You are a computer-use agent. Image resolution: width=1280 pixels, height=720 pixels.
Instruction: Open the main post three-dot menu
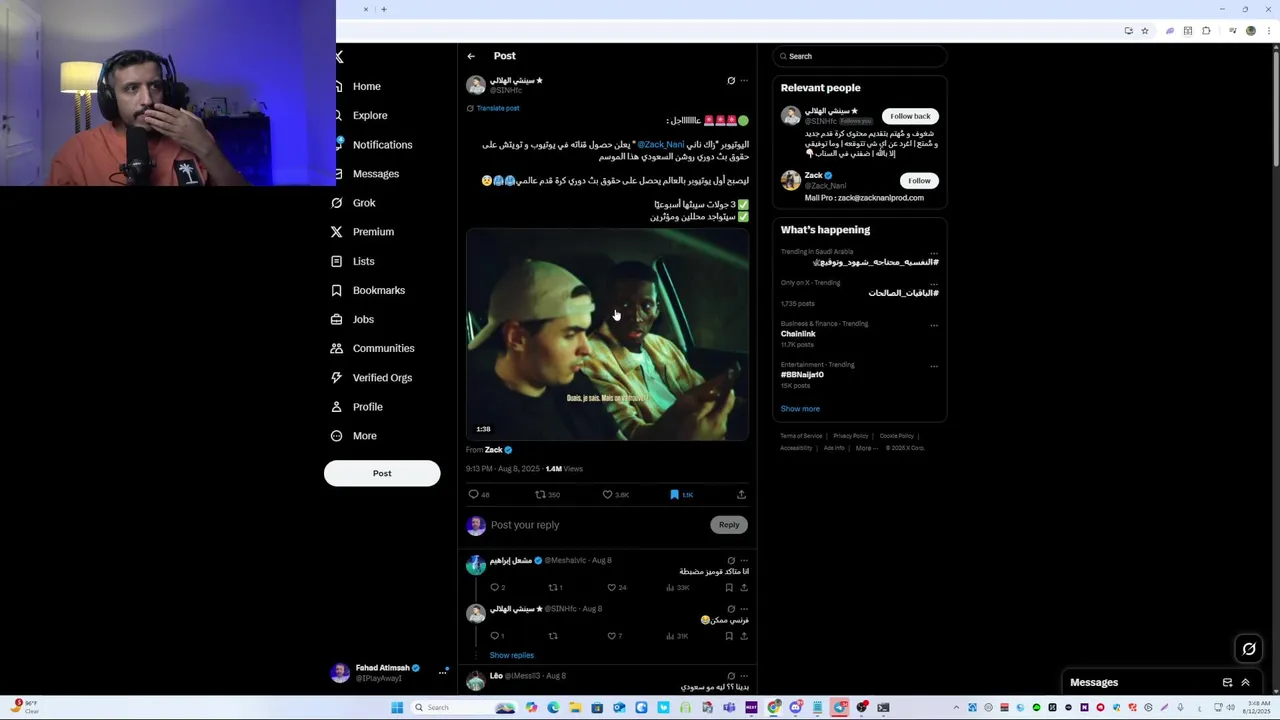743,81
